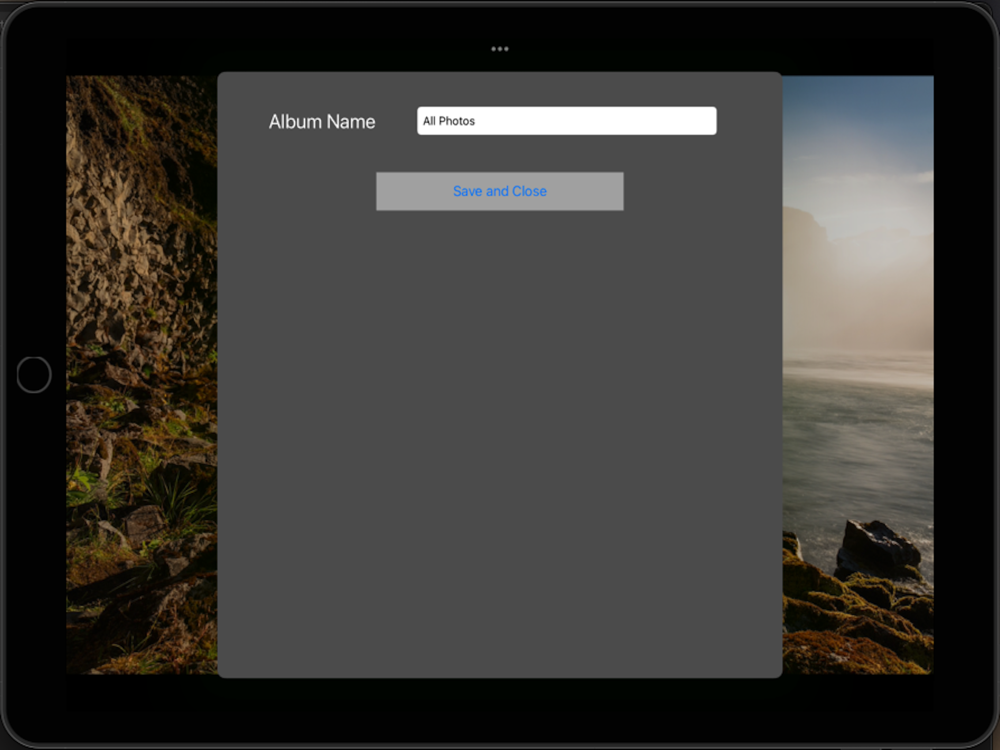Tap the three-dot multitasking indicator at top

tap(499, 48)
